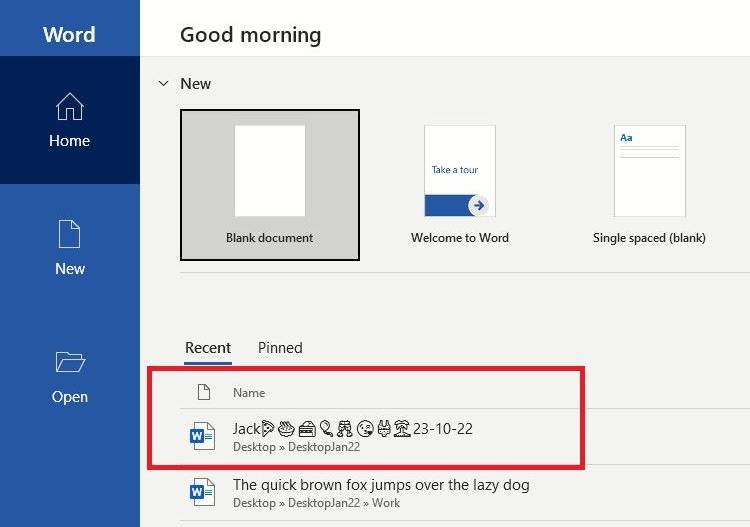Click the Word icon beside the Jack document

pyautogui.click(x=202, y=436)
